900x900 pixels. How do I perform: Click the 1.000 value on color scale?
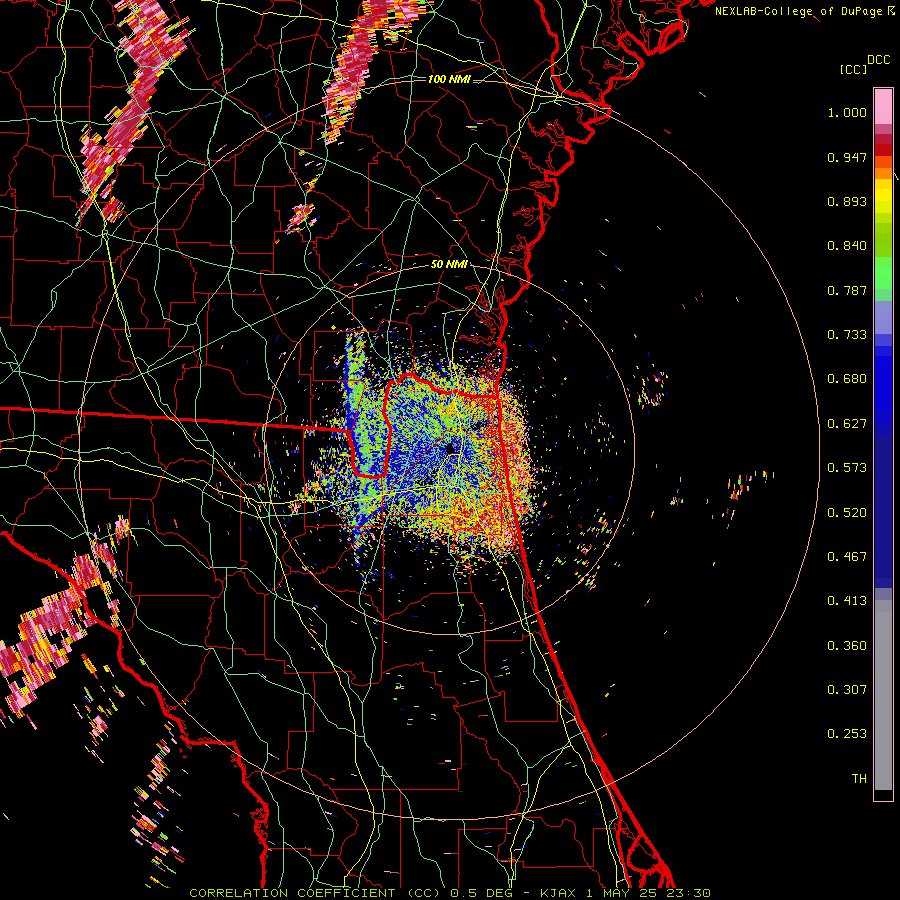pos(847,112)
